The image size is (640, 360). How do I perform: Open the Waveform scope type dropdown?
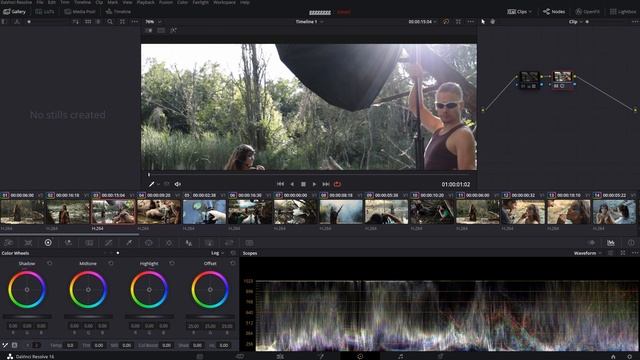588,253
